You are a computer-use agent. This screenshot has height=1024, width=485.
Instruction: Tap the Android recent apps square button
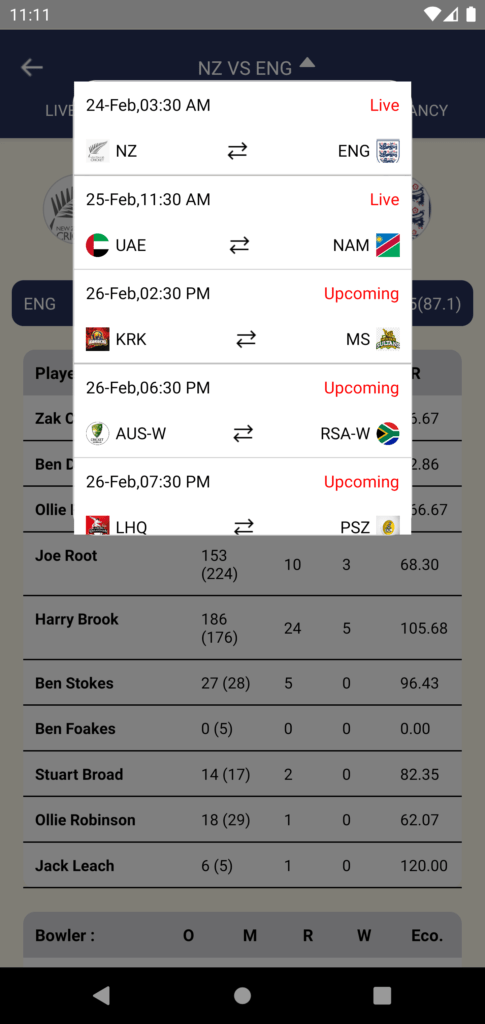coord(382,995)
